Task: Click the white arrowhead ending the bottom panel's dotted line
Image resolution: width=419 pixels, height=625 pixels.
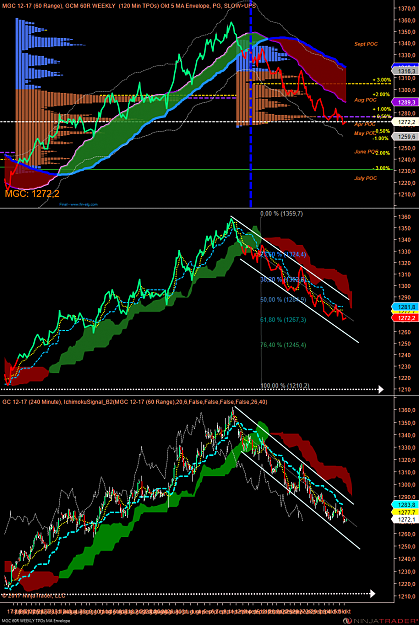Action: (x=372, y=594)
